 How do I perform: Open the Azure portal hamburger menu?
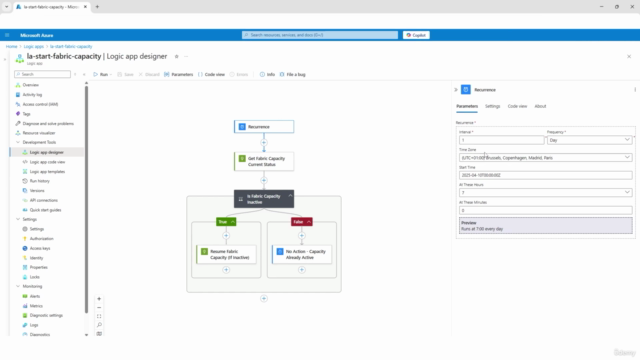pyautogui.click(x=7, y=35)
